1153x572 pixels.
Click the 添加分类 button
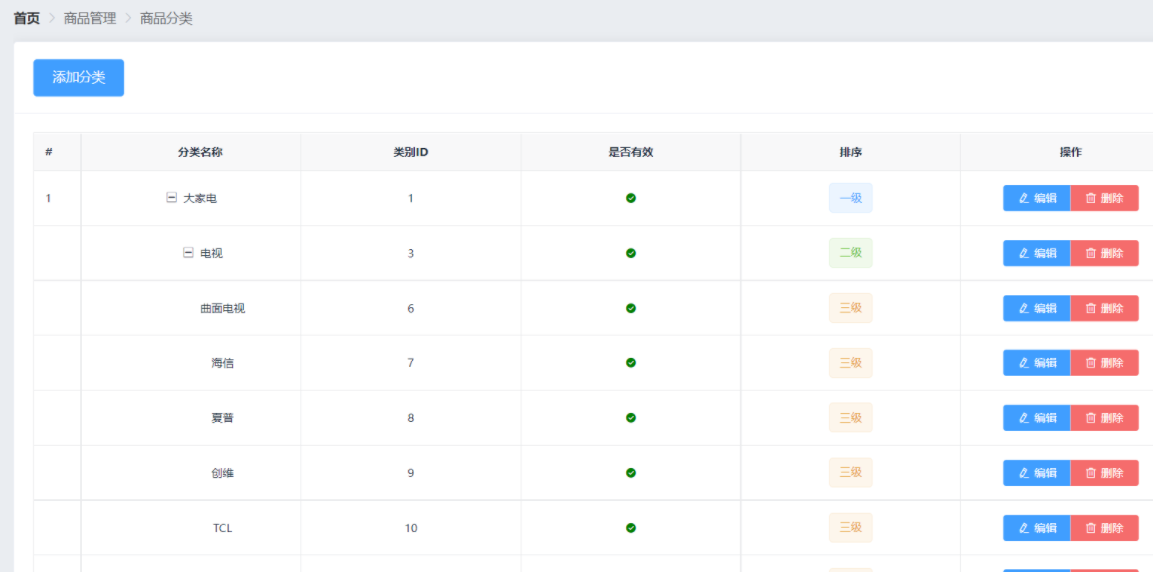[79, 78]
